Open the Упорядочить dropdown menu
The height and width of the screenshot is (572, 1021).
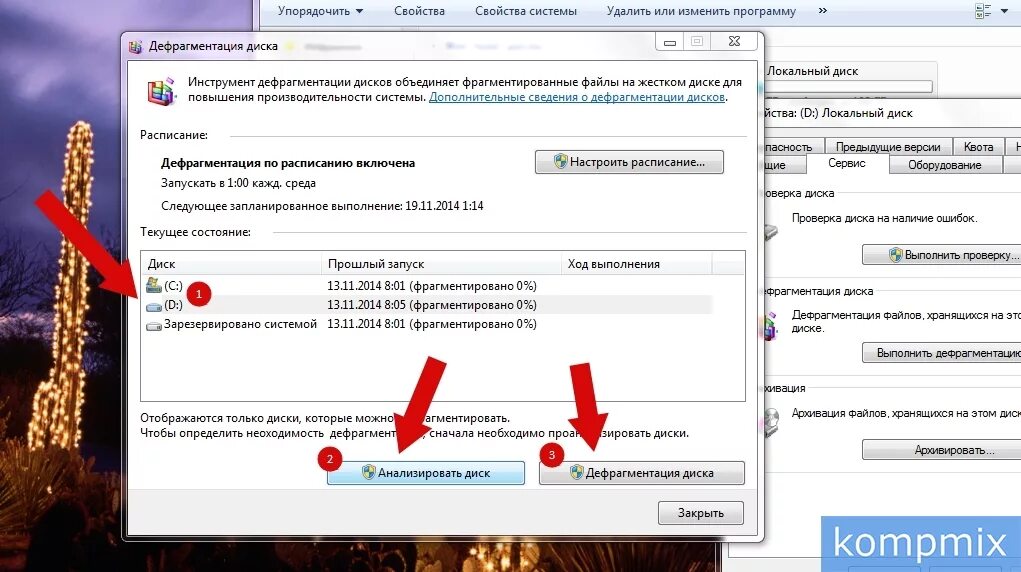pyautogui.click(x=320, y=11)
